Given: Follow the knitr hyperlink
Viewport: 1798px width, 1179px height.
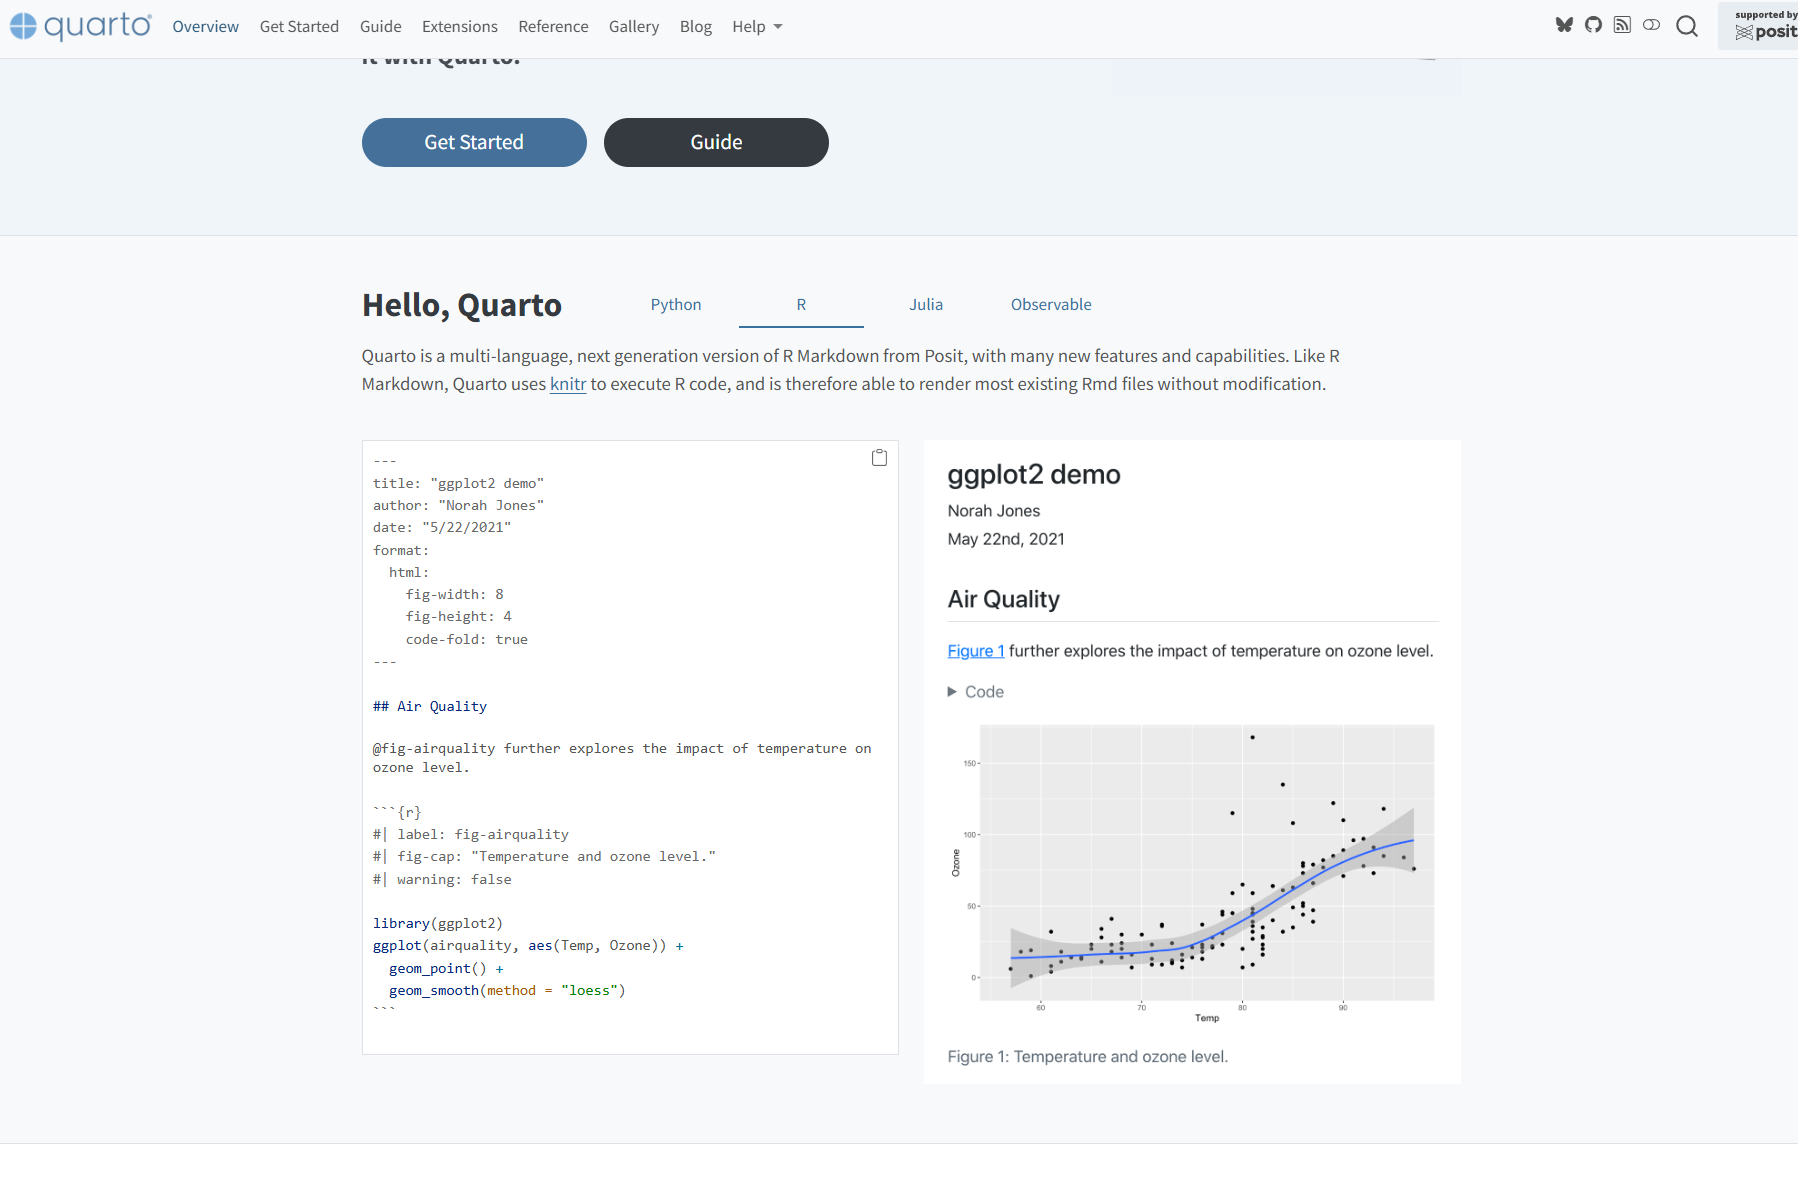Looking at the screenshot, I should (x=568, y=384).
